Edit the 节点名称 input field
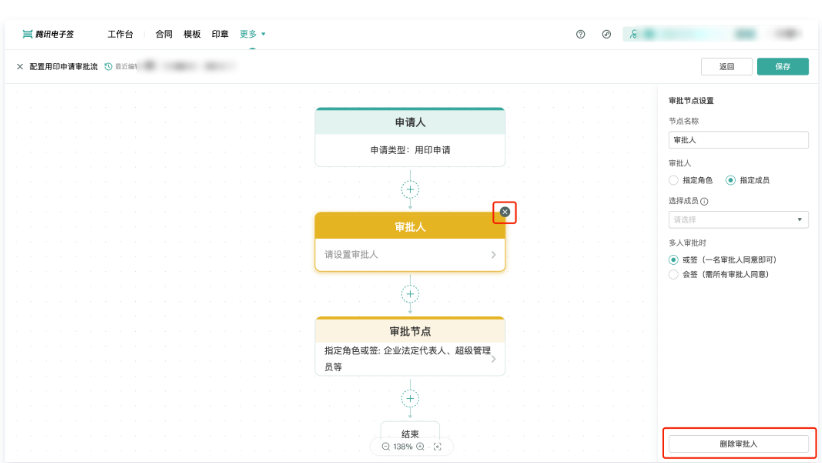This screenshot has height=463, width=822. (x=738, y=140)
